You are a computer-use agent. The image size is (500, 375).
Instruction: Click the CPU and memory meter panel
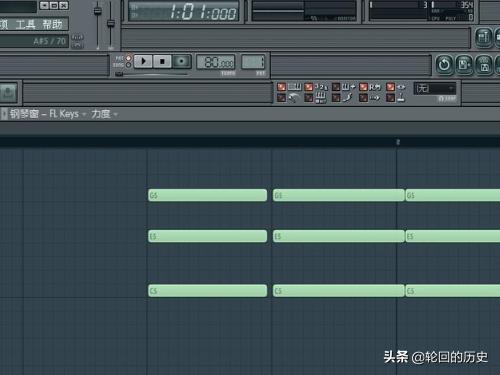tap(422, 10)
